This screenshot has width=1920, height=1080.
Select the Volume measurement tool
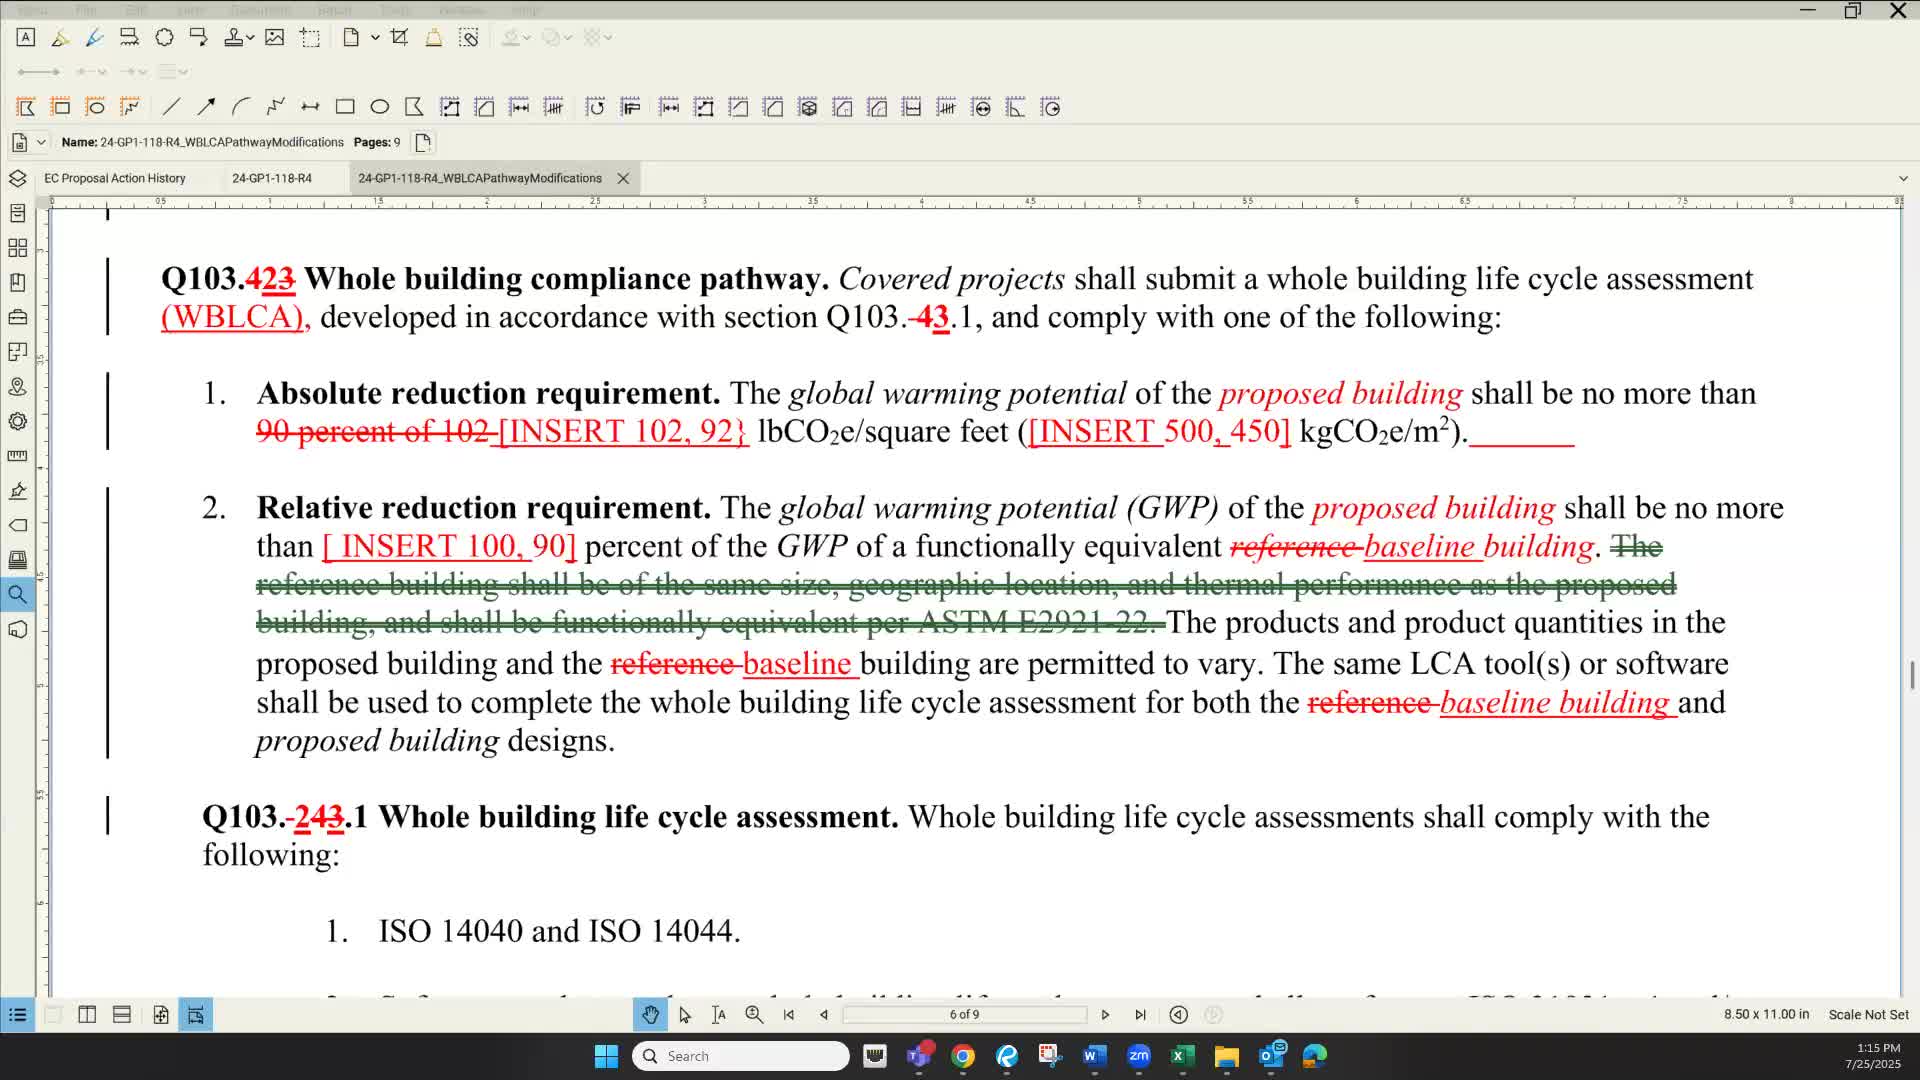tap(808, 107)
